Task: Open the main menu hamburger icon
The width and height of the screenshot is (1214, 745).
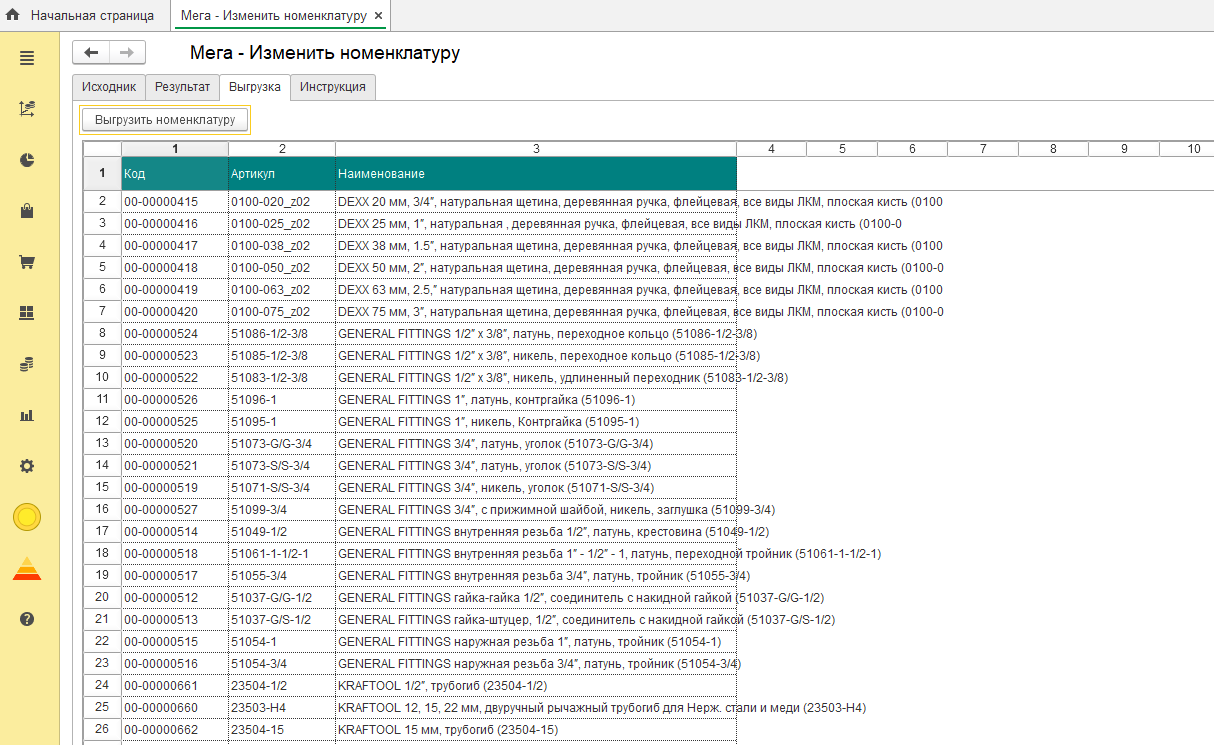Action: (x=27, y=58)
